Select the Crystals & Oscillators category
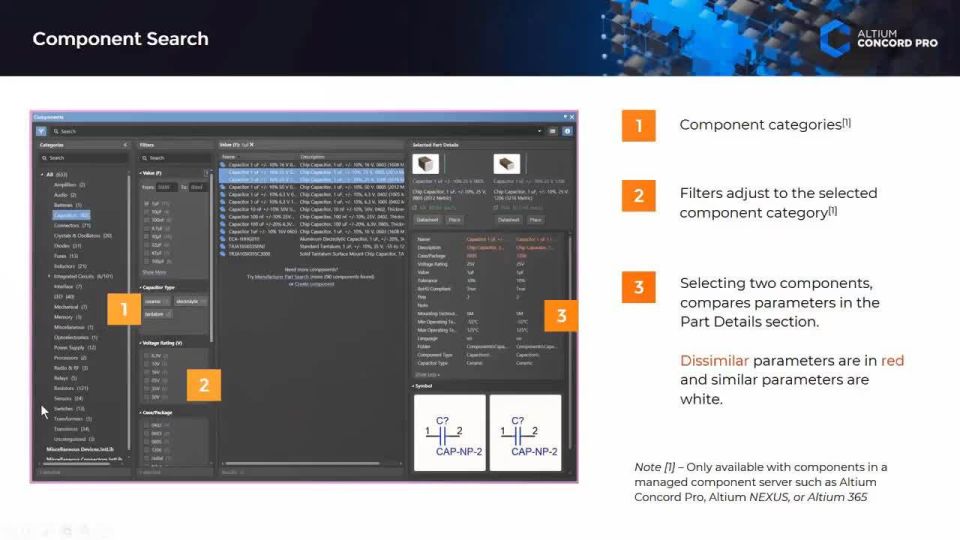960x540 pixels. (x=83, y=236)
